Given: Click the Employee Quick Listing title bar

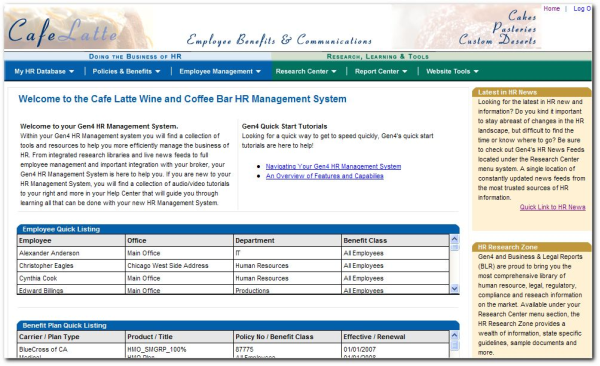Looking at the screenshot, I should (x=238, y=229).
